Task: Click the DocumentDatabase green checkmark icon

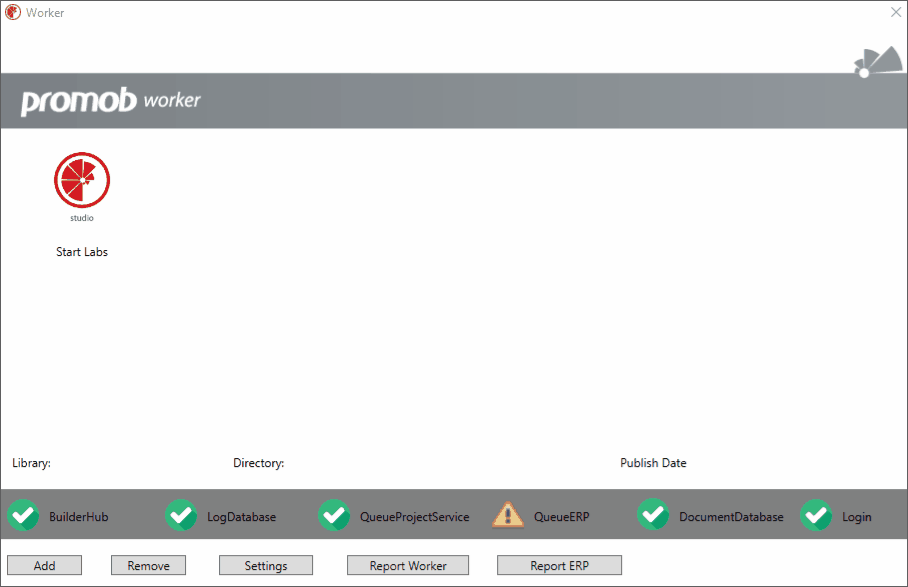Action: point(653,515)
